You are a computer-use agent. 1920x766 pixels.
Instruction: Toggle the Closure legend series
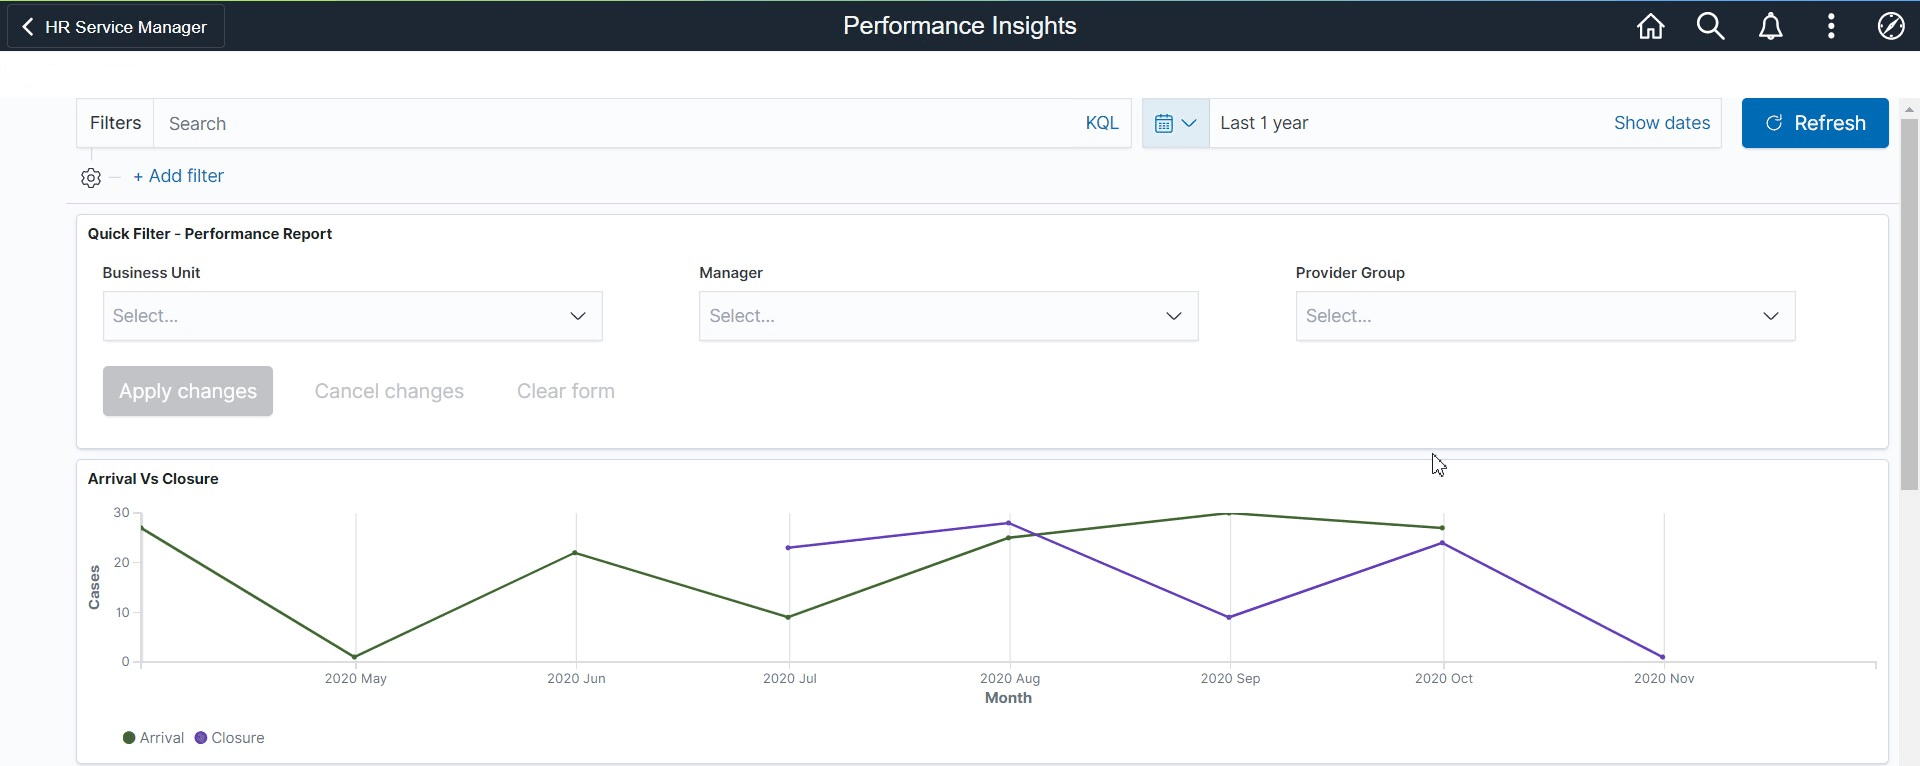coord(230,738)
